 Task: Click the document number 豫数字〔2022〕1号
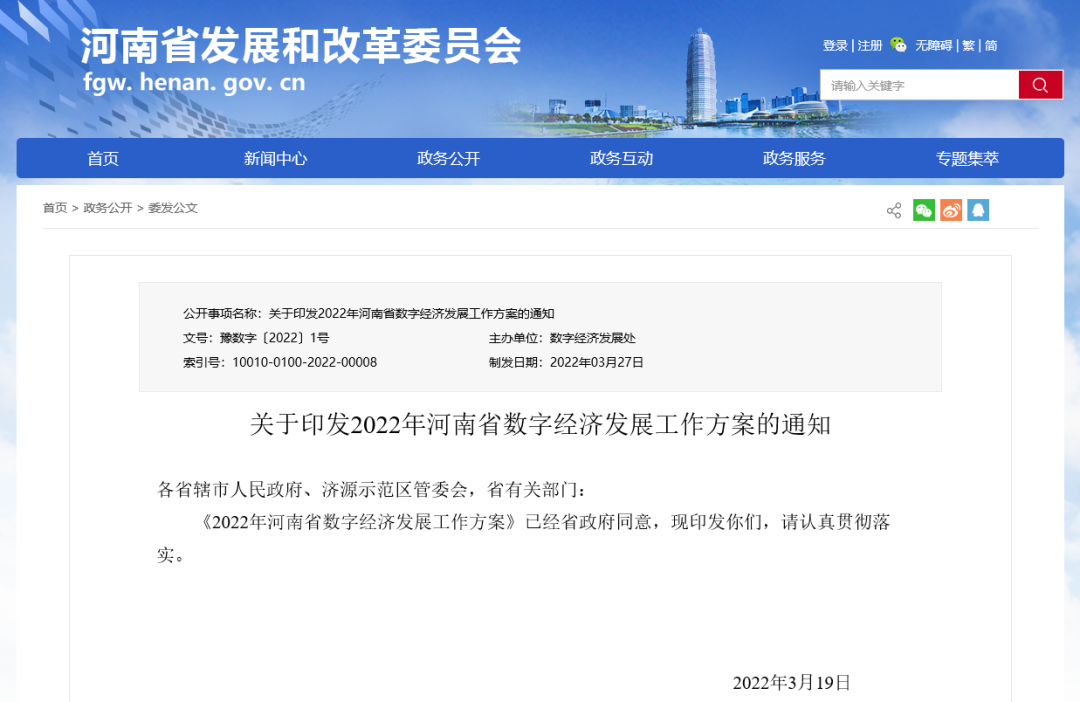pos(274,338)
